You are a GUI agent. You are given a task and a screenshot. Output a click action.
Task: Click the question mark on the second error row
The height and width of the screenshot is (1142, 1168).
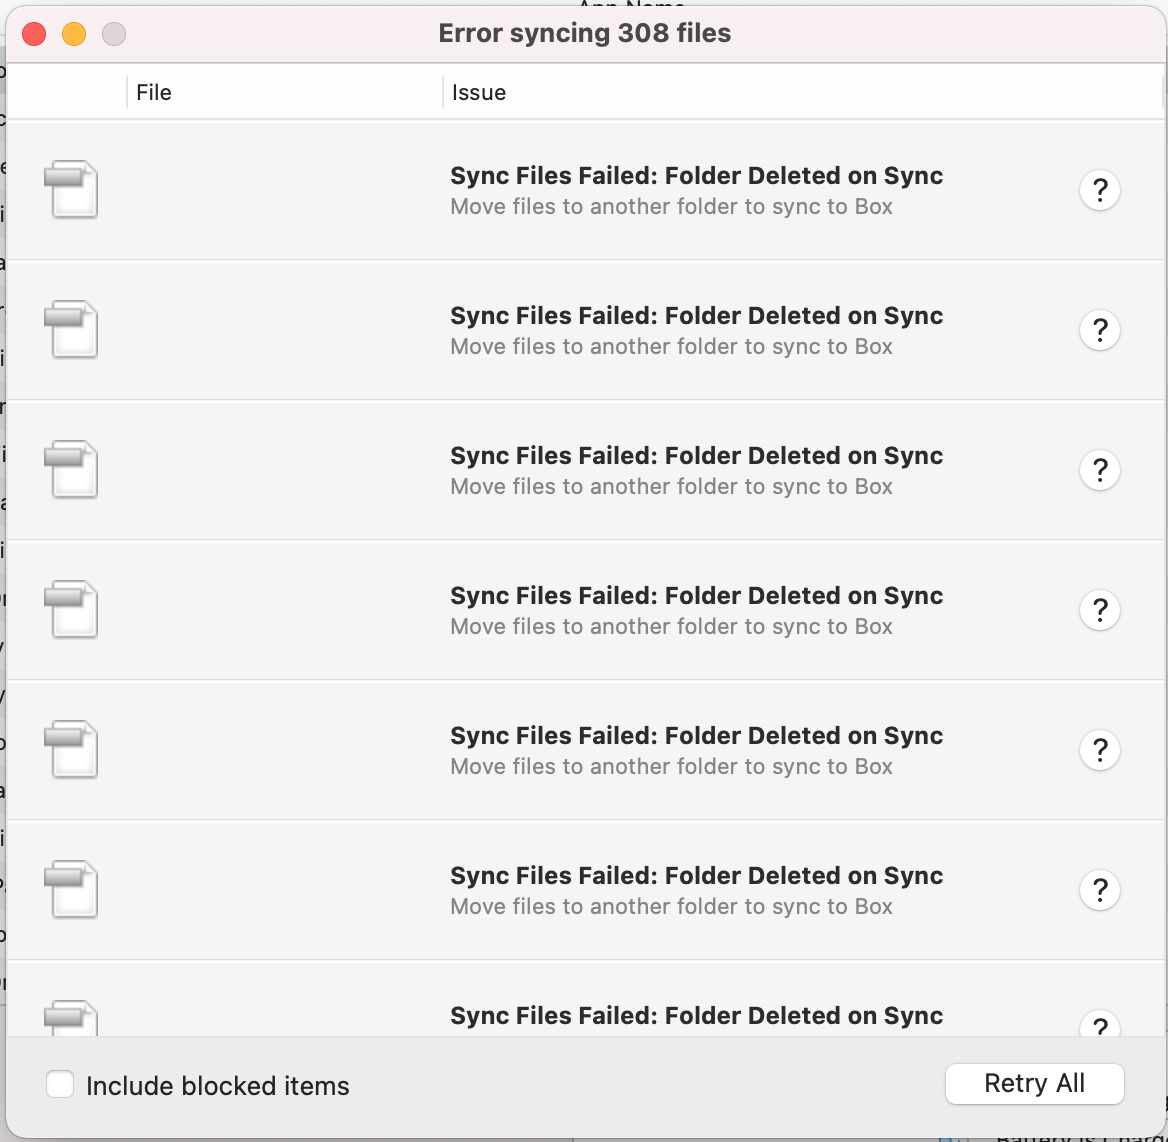tap(1100, 330)
